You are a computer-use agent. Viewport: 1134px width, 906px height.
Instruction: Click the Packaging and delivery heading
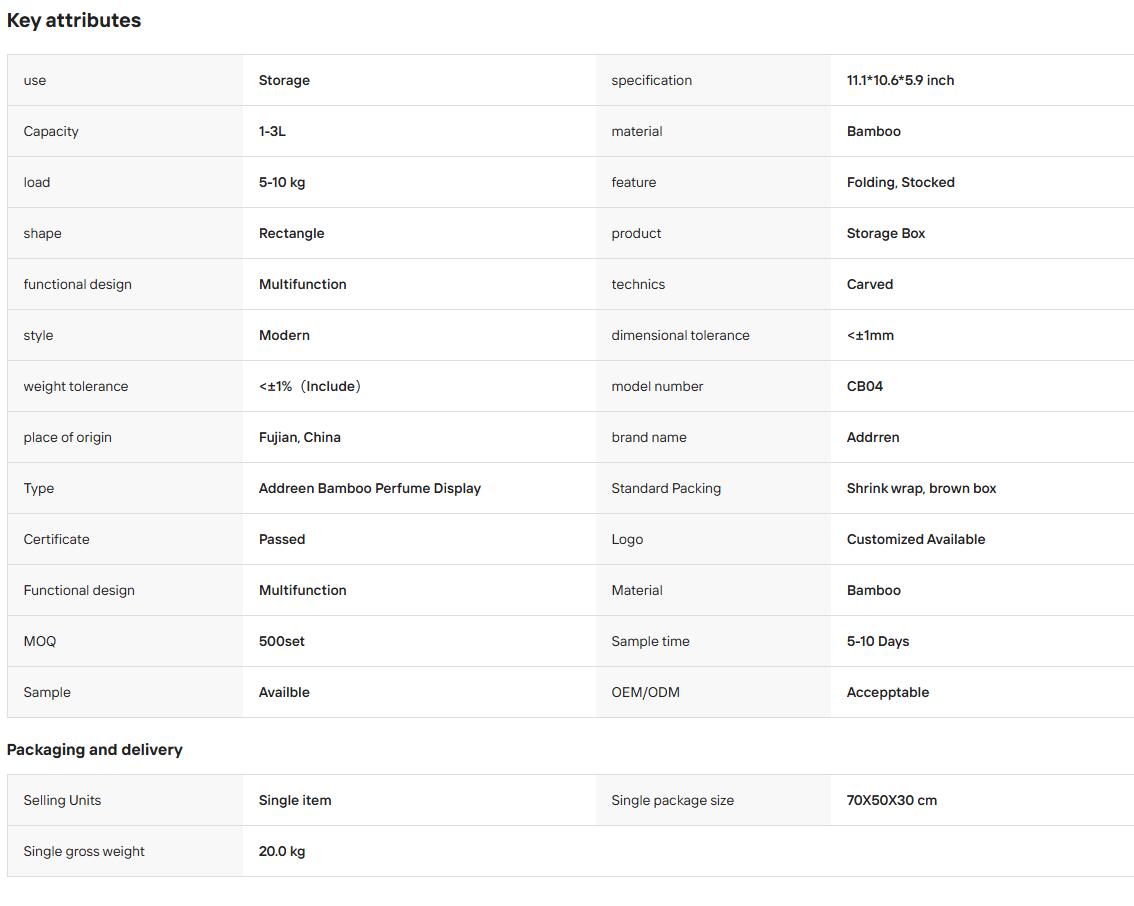click(x=95, y=749)
